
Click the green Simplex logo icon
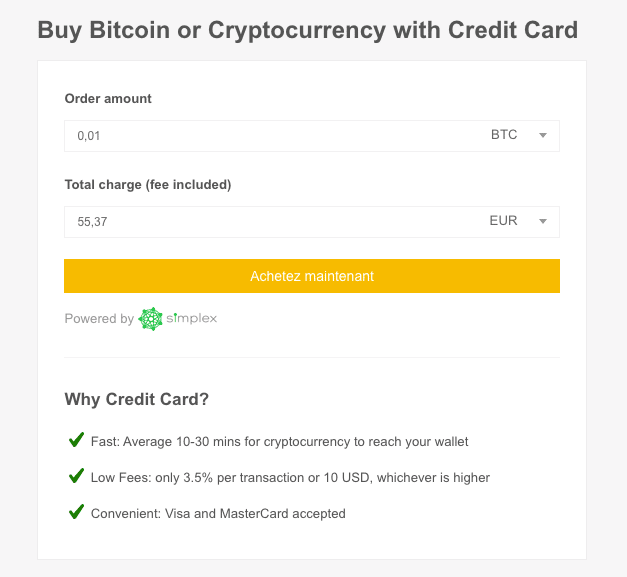[150, 319]
